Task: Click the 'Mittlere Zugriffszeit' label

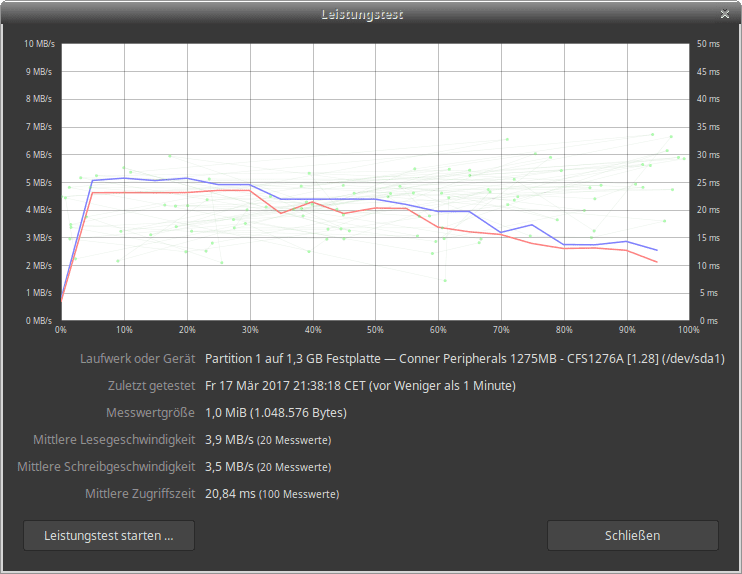Action: point(140,494)
